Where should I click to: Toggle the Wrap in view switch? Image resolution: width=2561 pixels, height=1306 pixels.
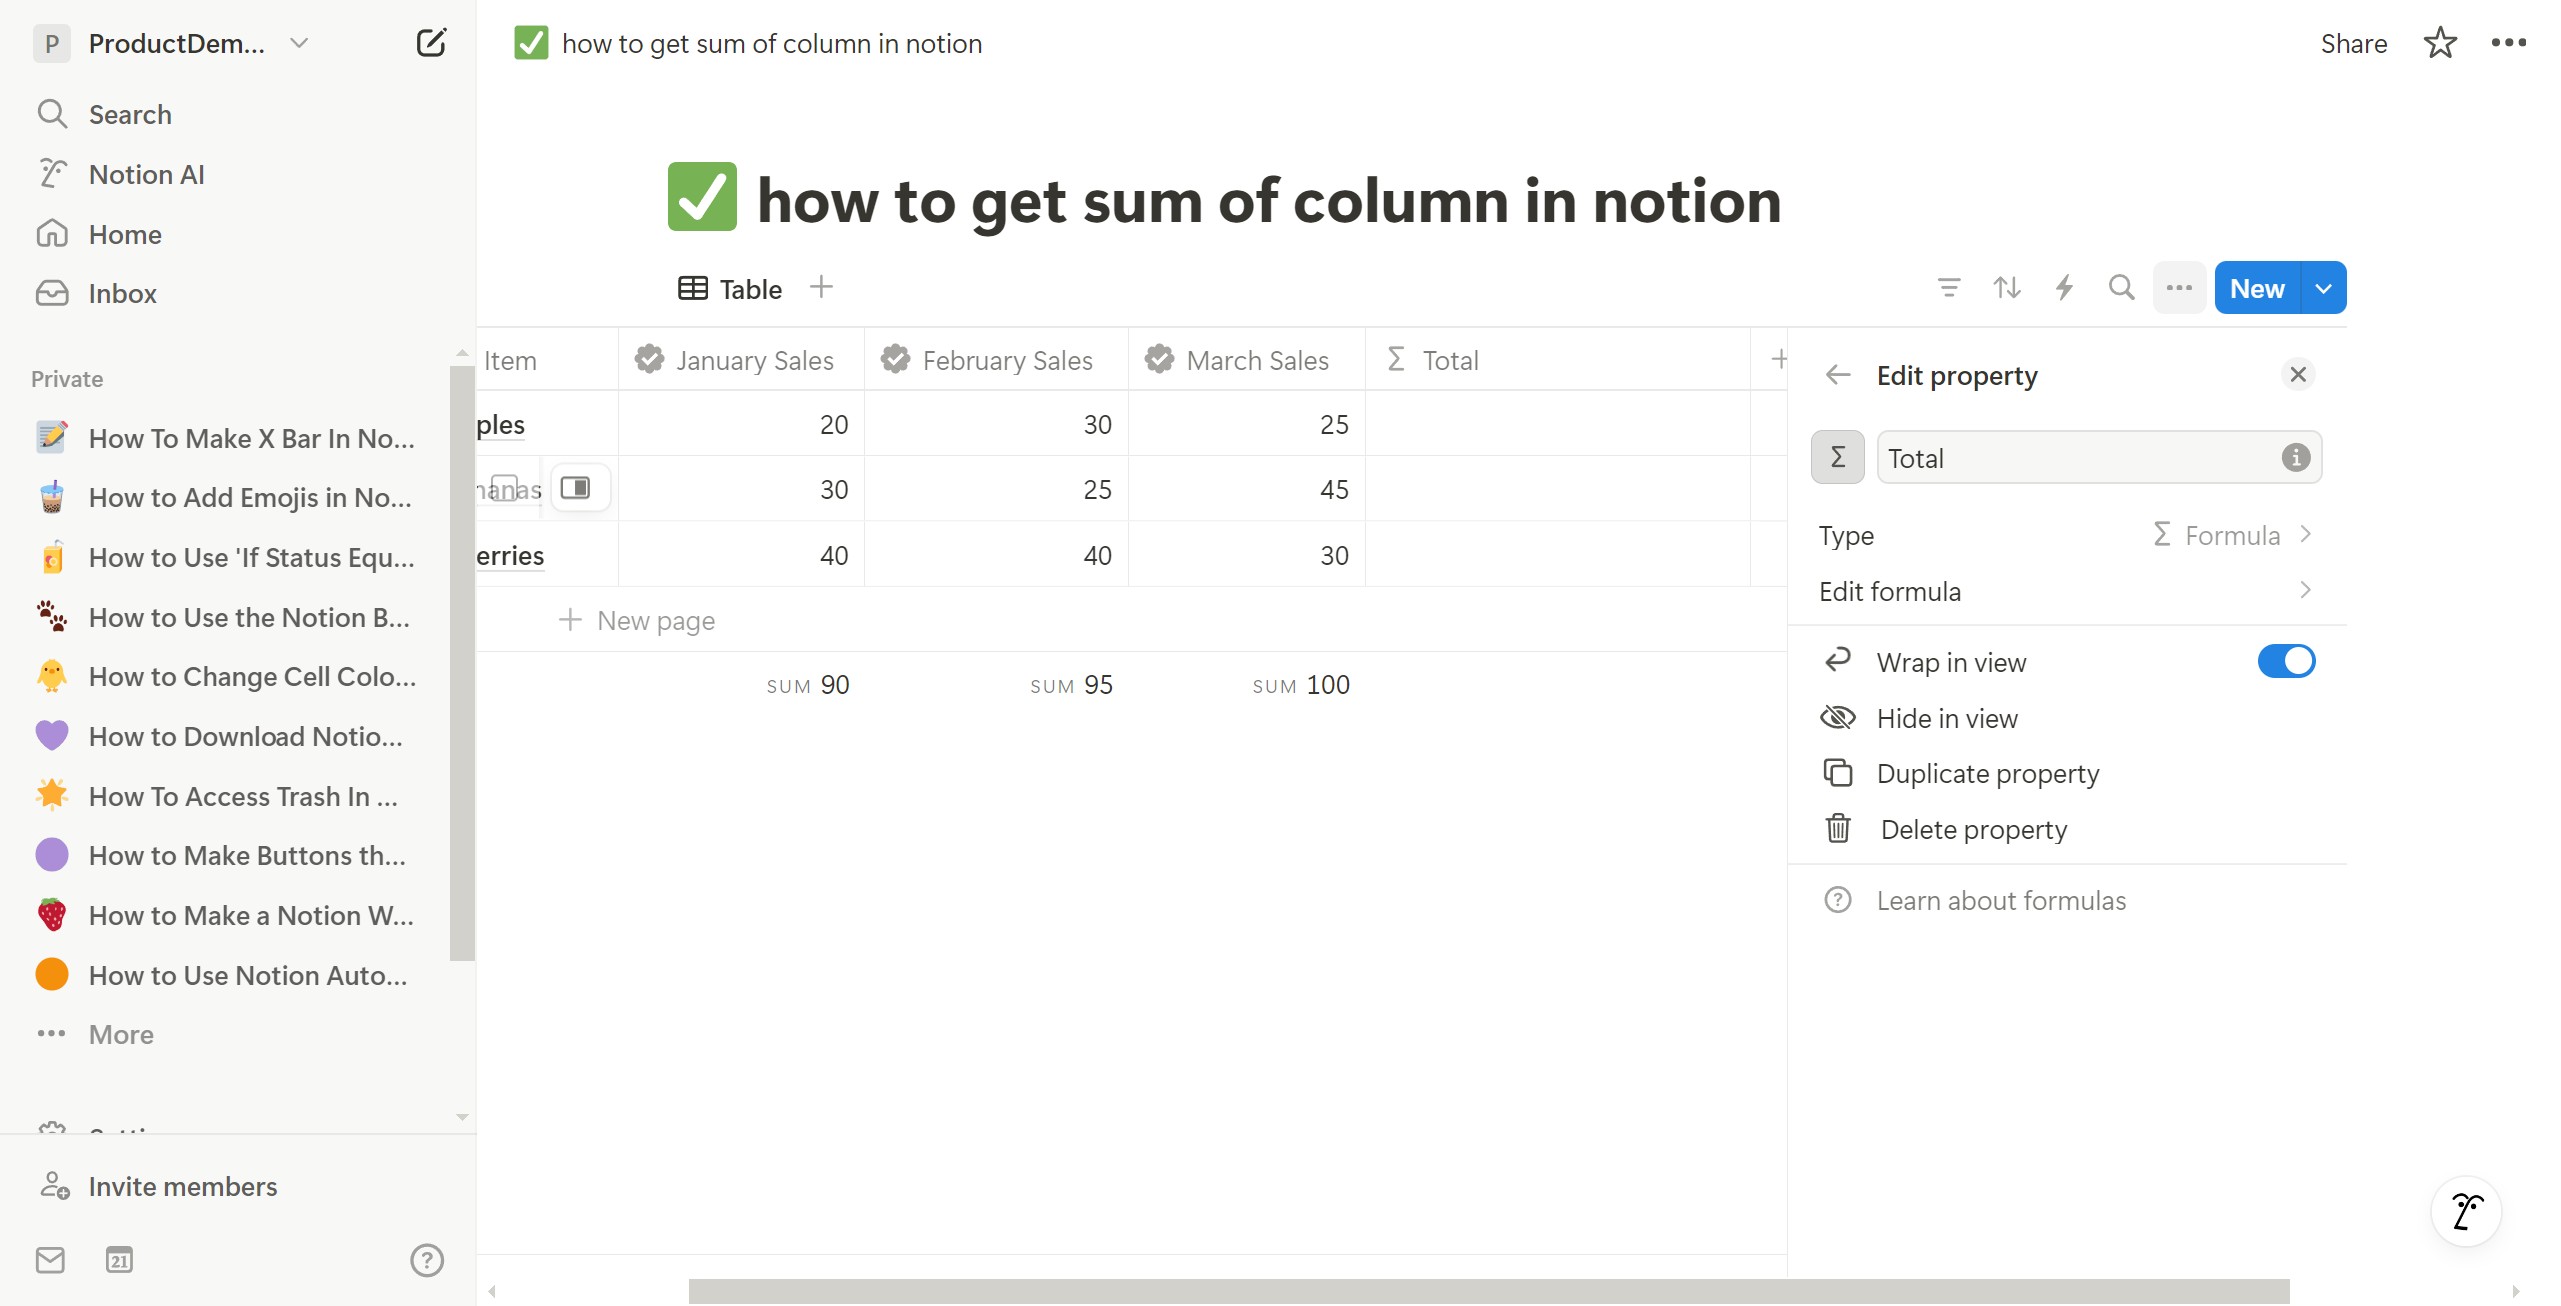(2286, 662)
